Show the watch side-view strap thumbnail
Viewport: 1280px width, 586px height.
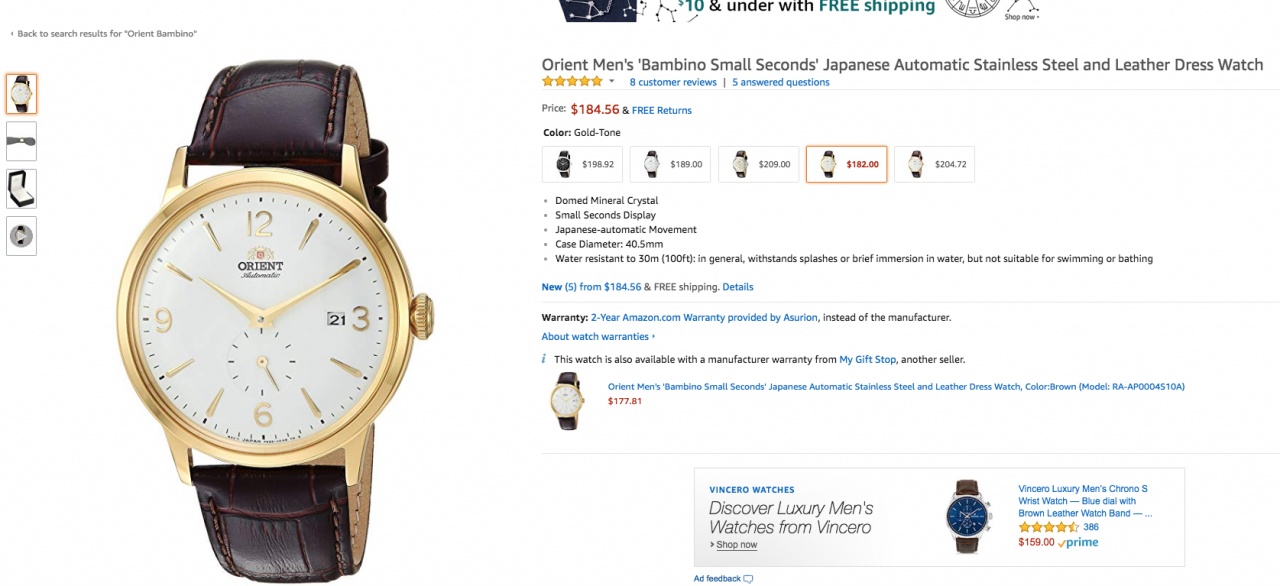point(21,142)
